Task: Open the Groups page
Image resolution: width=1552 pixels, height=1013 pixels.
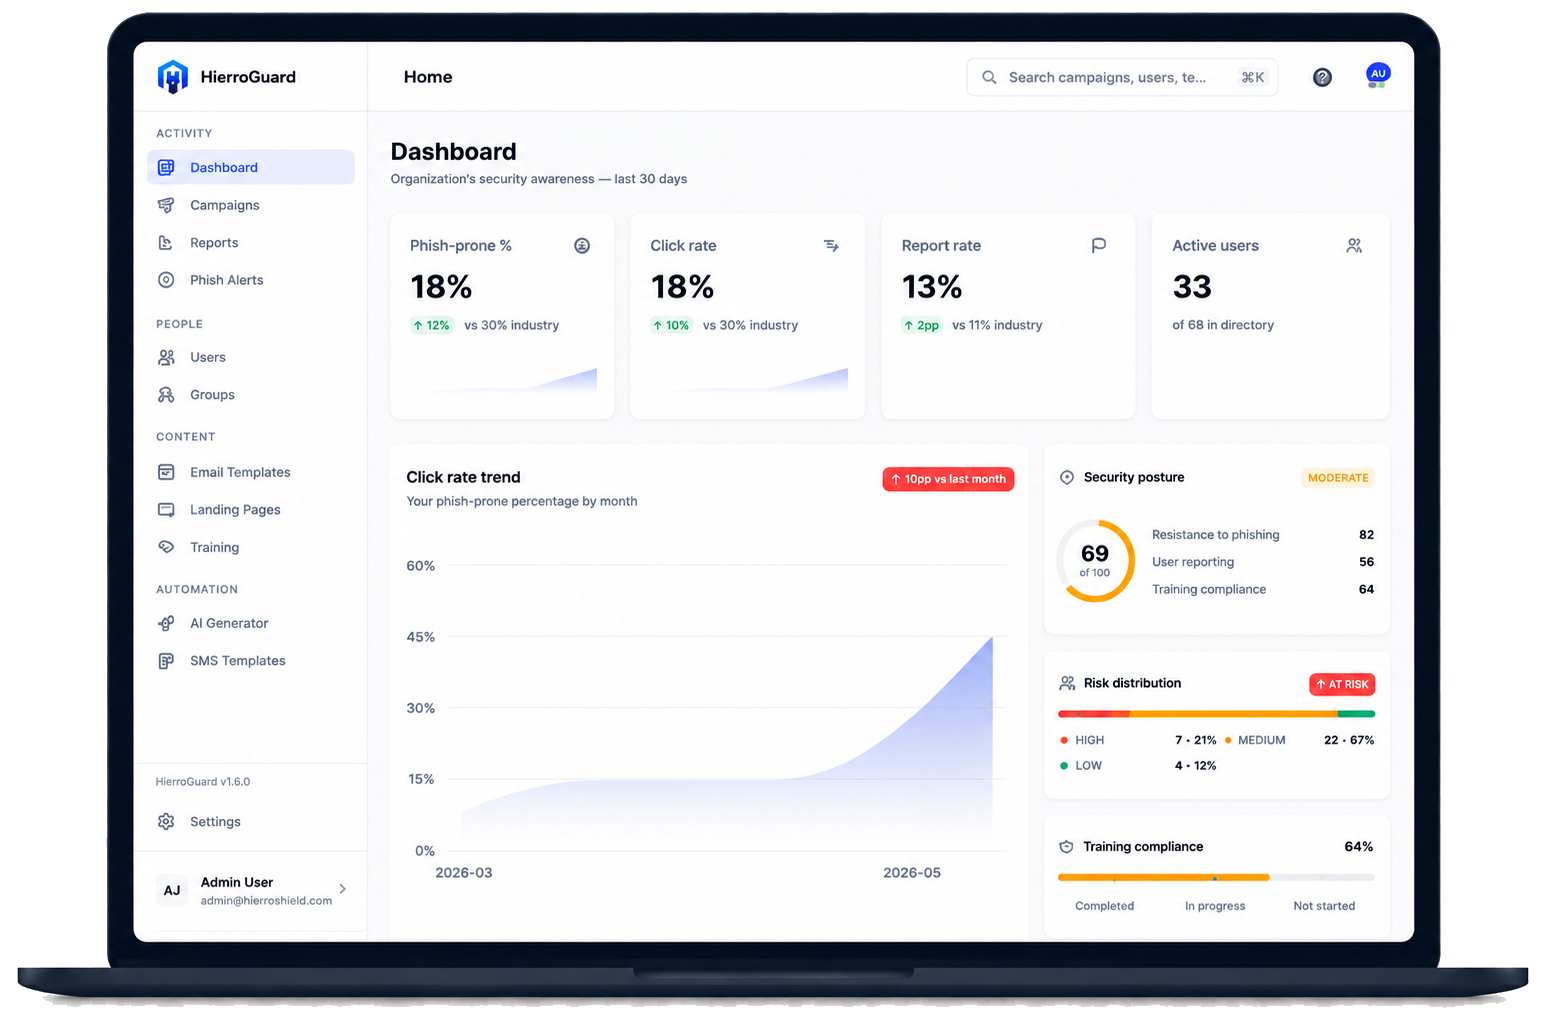Action: pyautogui.click(x=251, y=395)
